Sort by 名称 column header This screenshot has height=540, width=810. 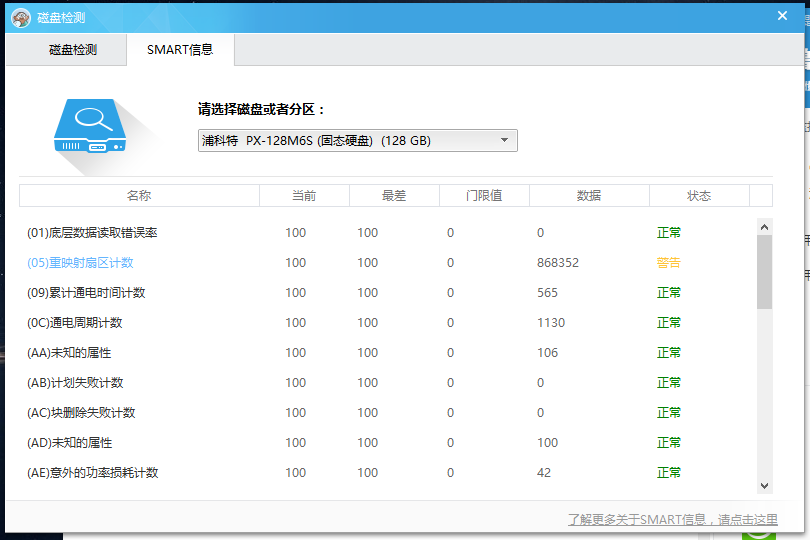pyautogui.click(x=139, y=196)
